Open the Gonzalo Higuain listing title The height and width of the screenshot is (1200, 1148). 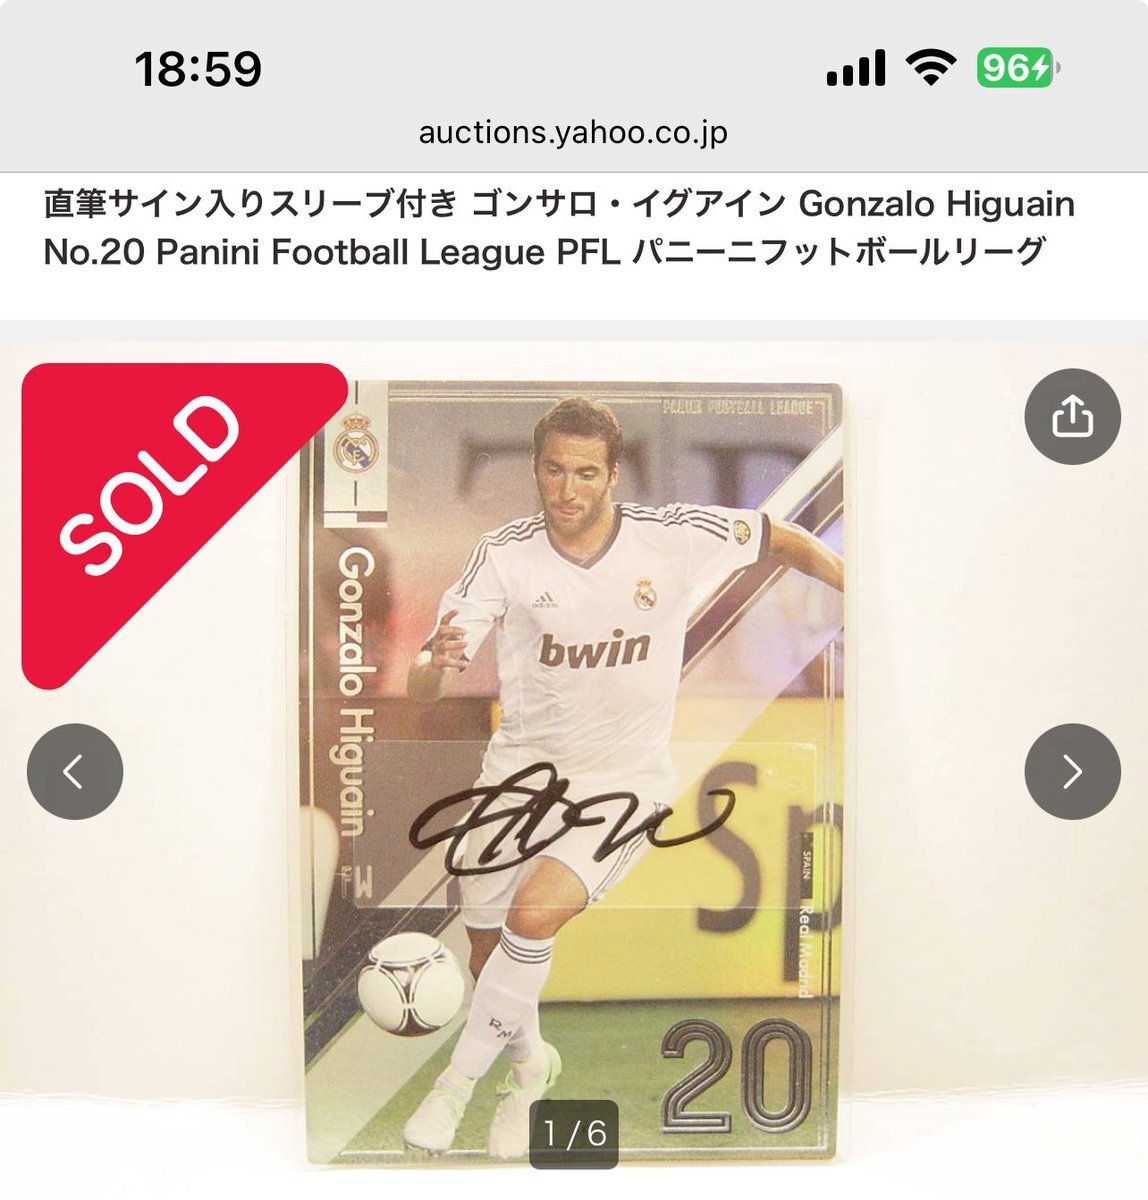559,228
